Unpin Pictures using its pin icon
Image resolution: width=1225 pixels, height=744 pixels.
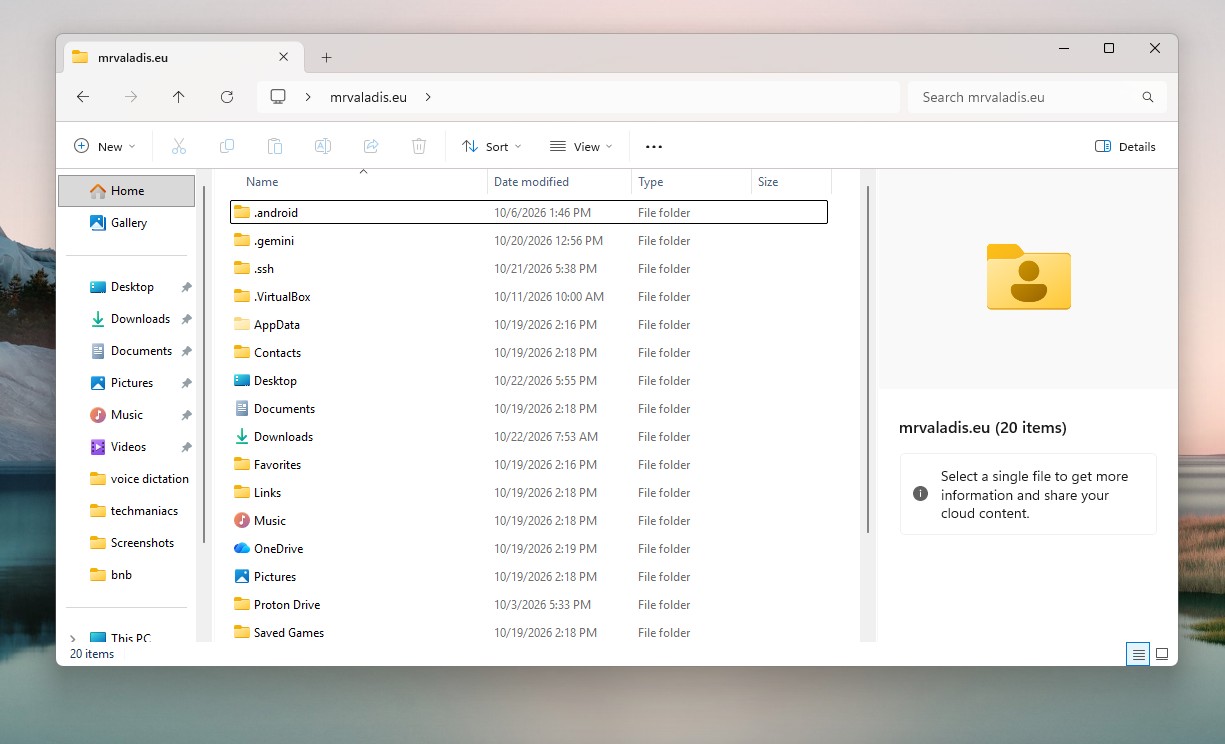point(186,383)
